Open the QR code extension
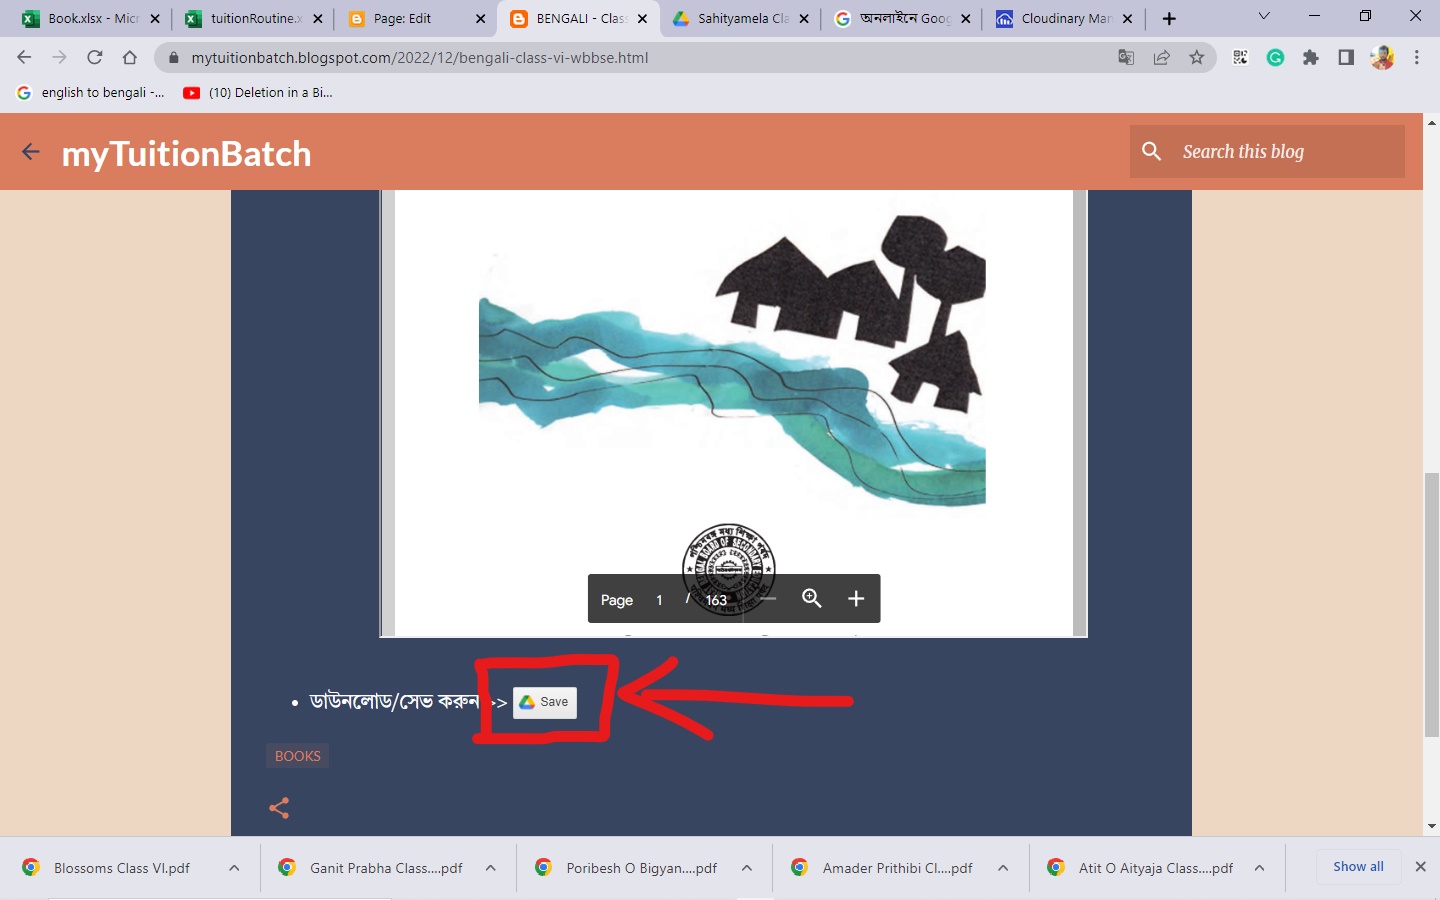Screen dimensions: 1440x900 point(1240,58)
